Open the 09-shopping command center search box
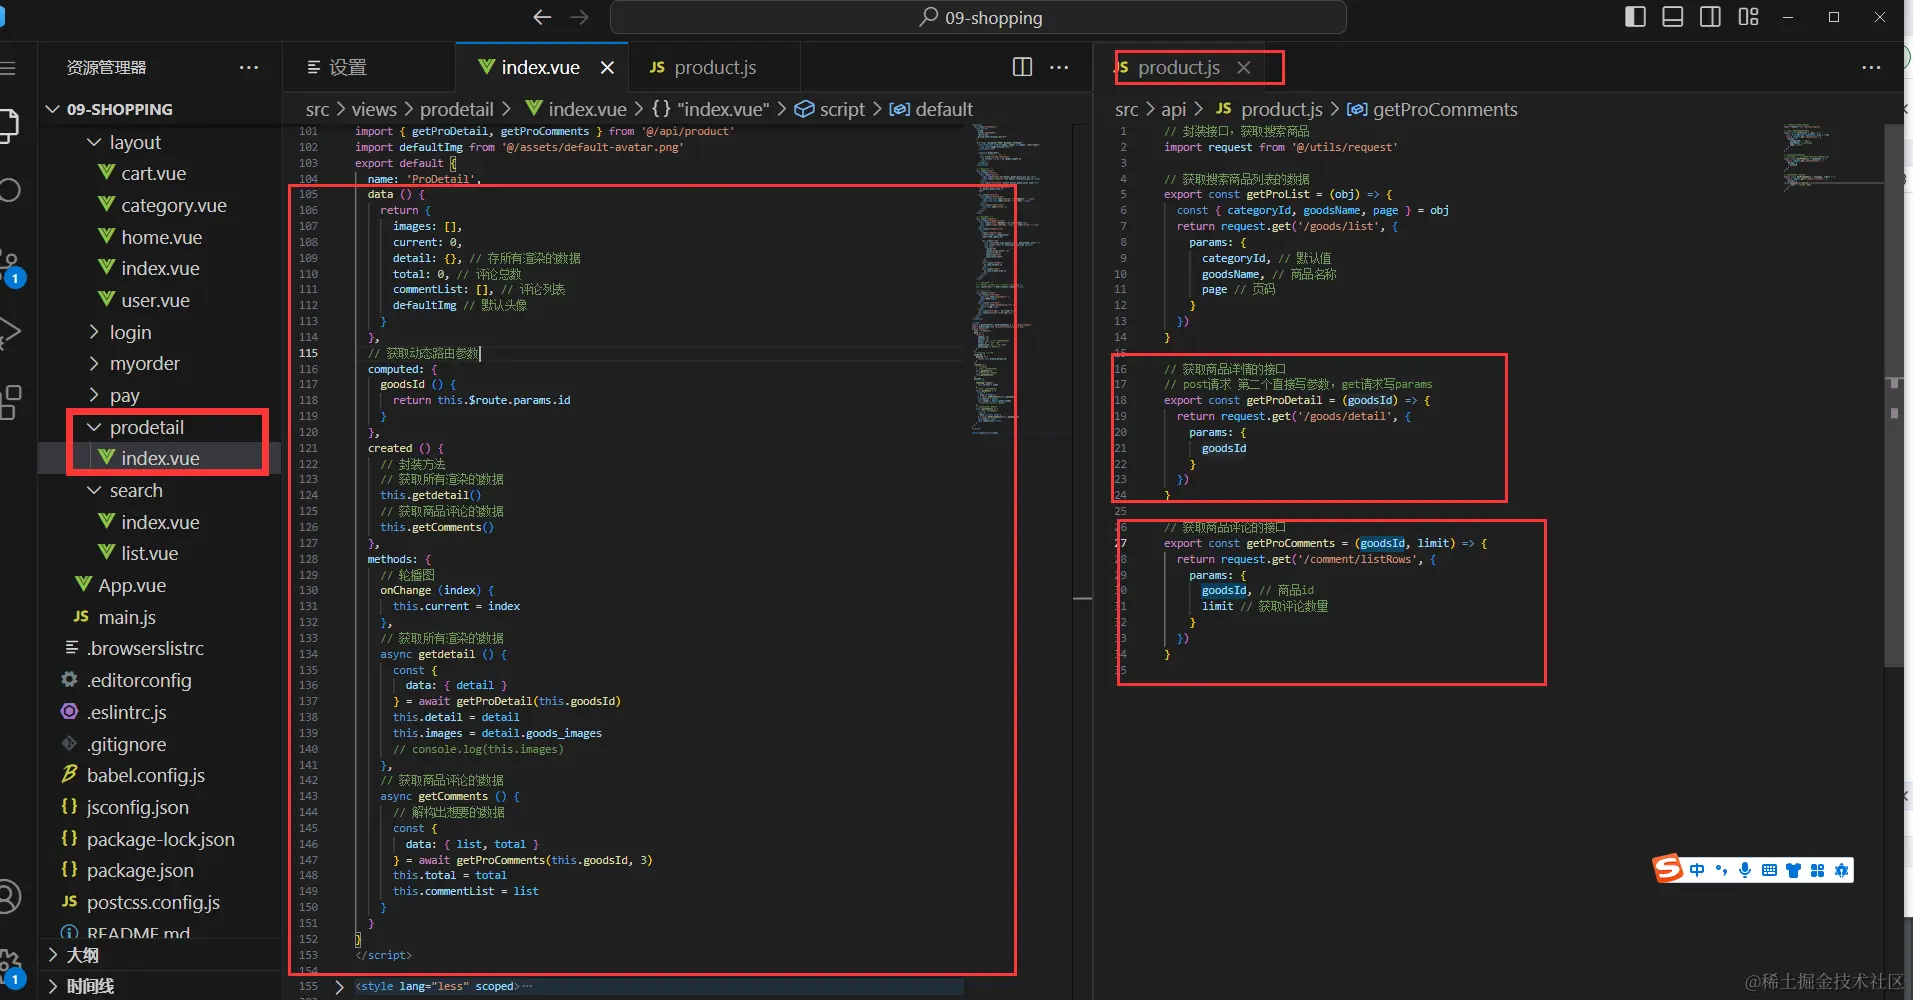Image resolution: width=1913 pixels, height=1000 pixels. 978,17
